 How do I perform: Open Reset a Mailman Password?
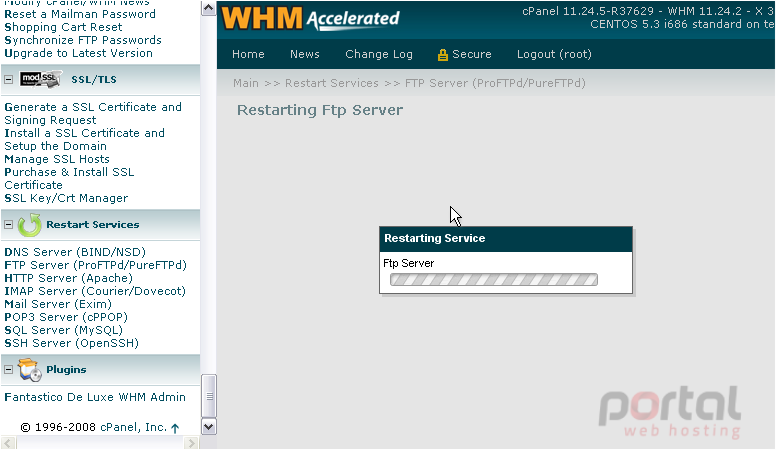(80, 14)
